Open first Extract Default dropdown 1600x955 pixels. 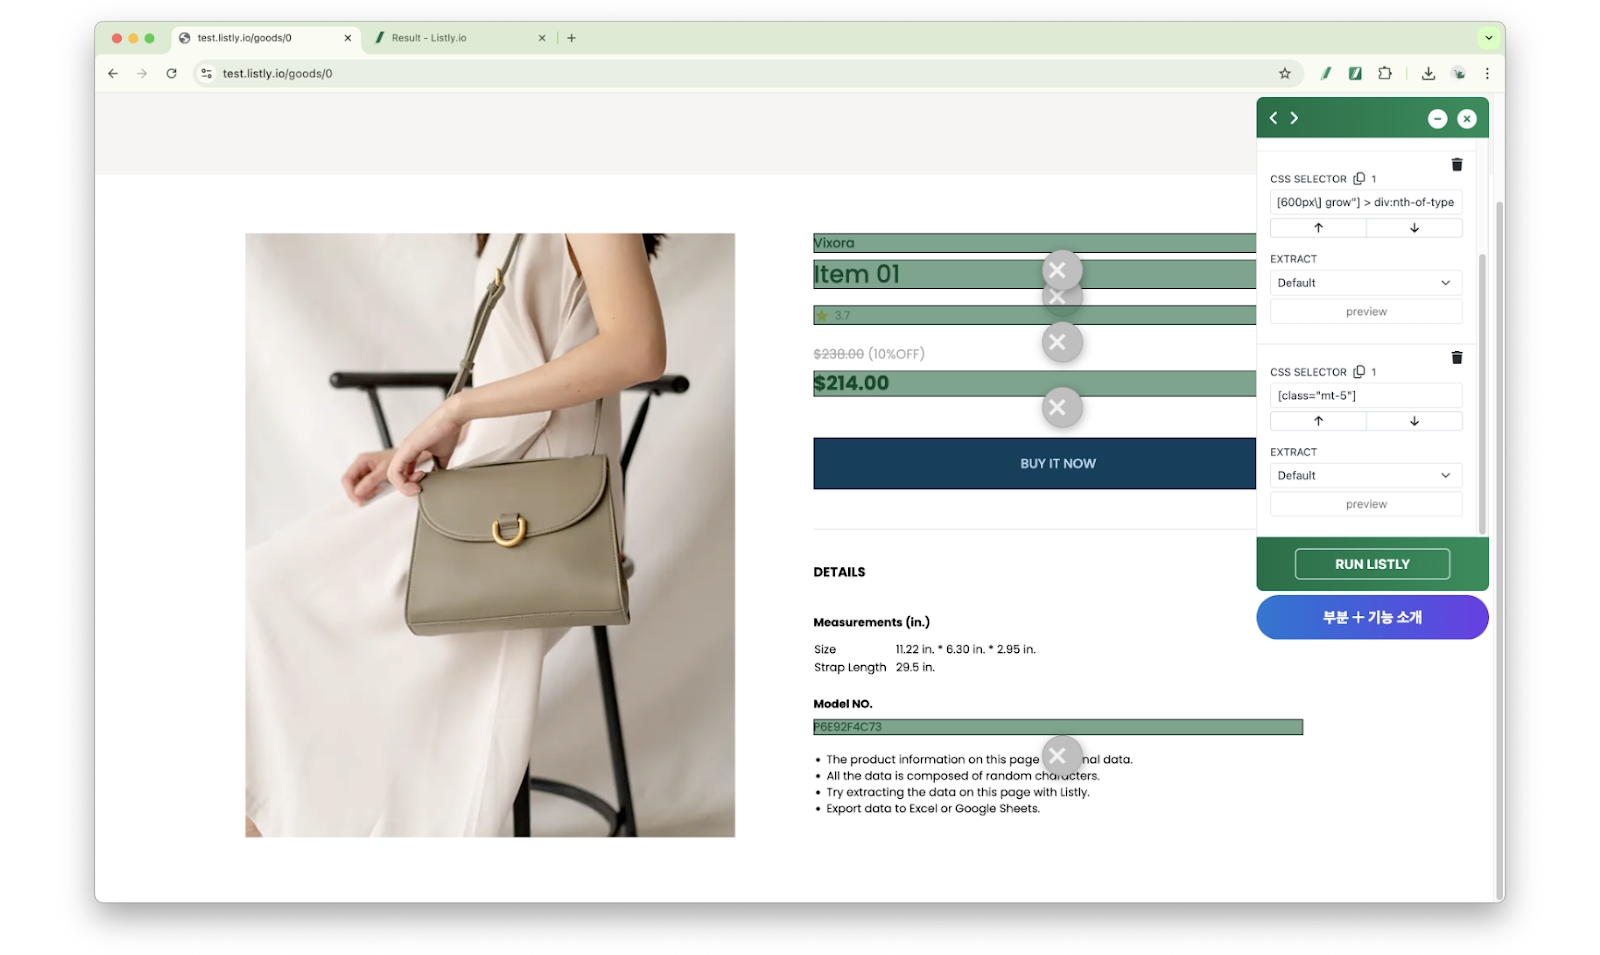(x=1365, y=283)
